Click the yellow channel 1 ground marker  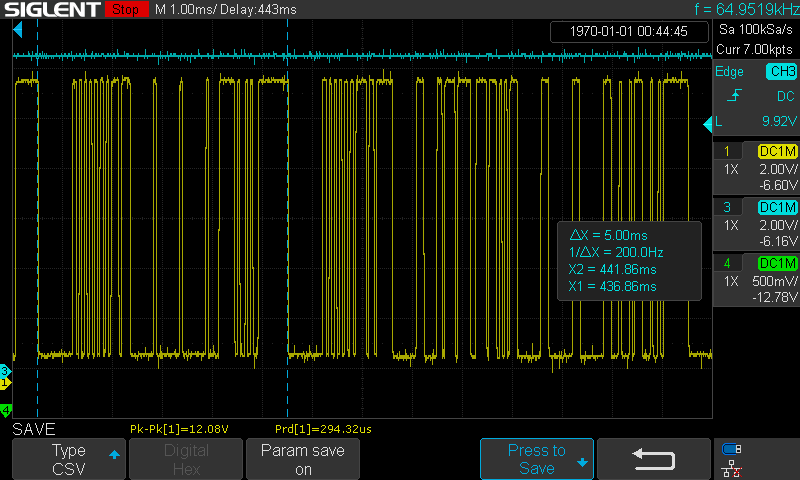click(5, 383)
